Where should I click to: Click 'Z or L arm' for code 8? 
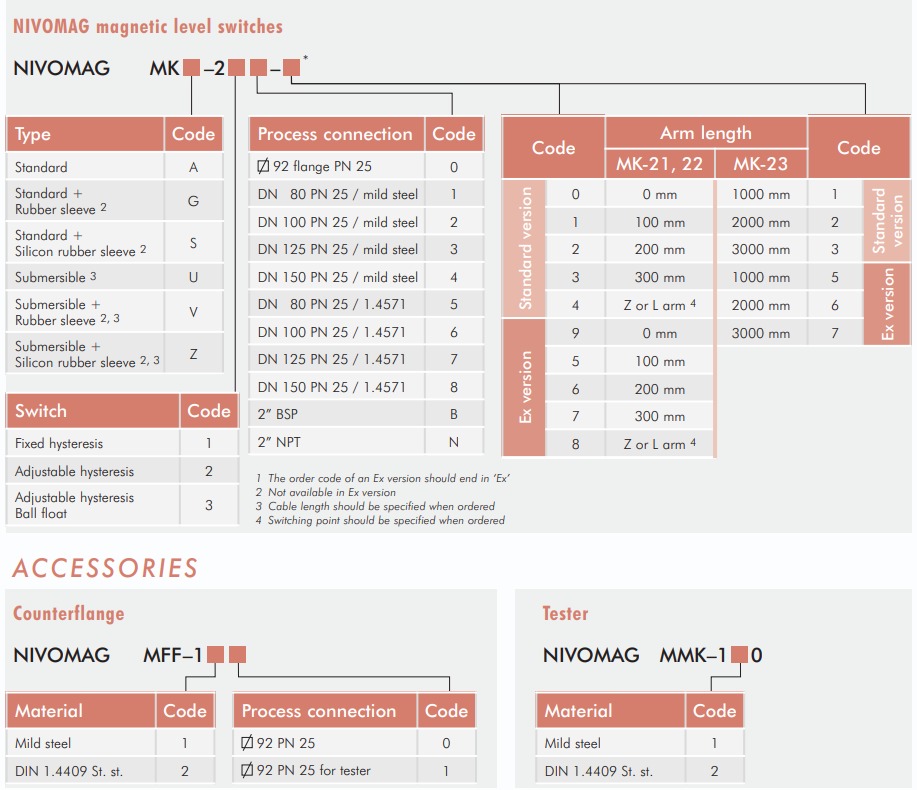[660, 444]
